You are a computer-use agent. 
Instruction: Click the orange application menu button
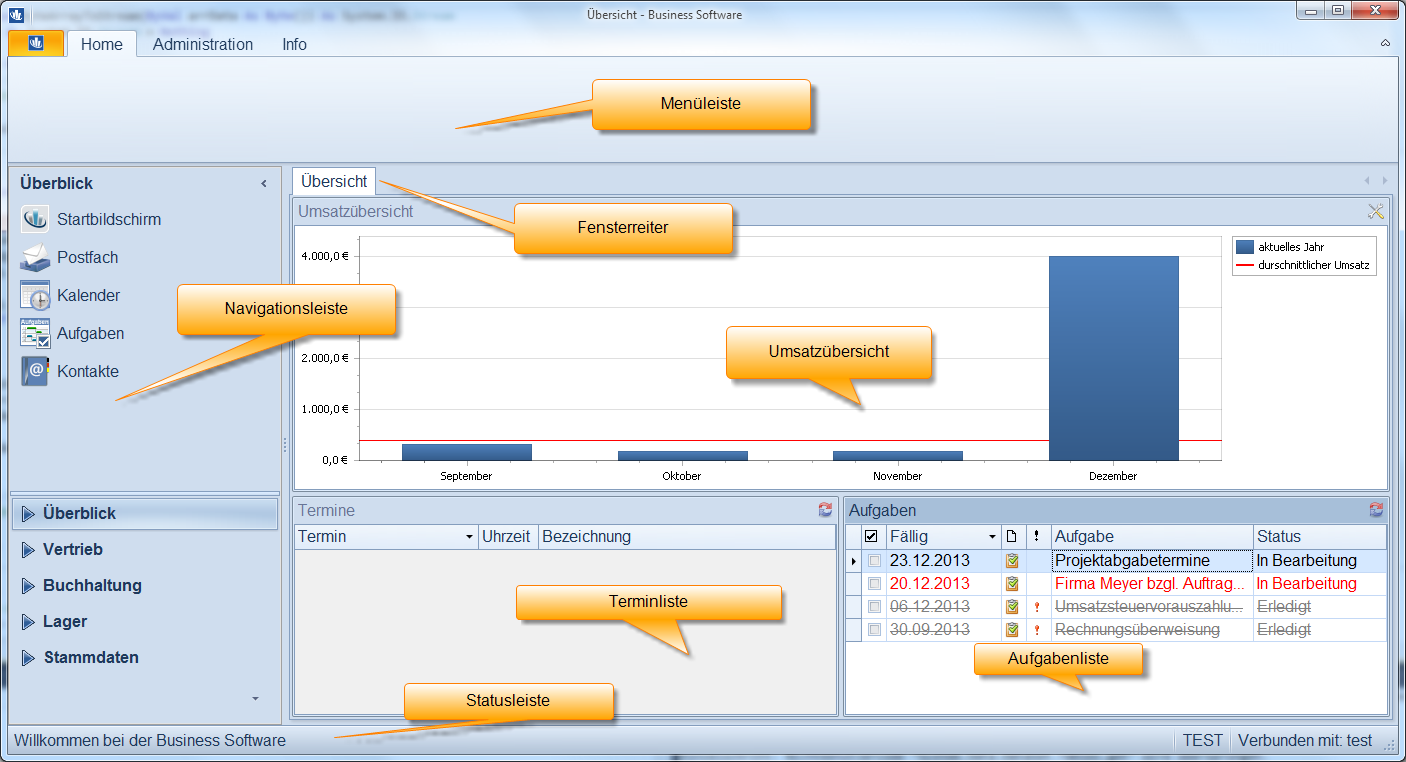36,43
